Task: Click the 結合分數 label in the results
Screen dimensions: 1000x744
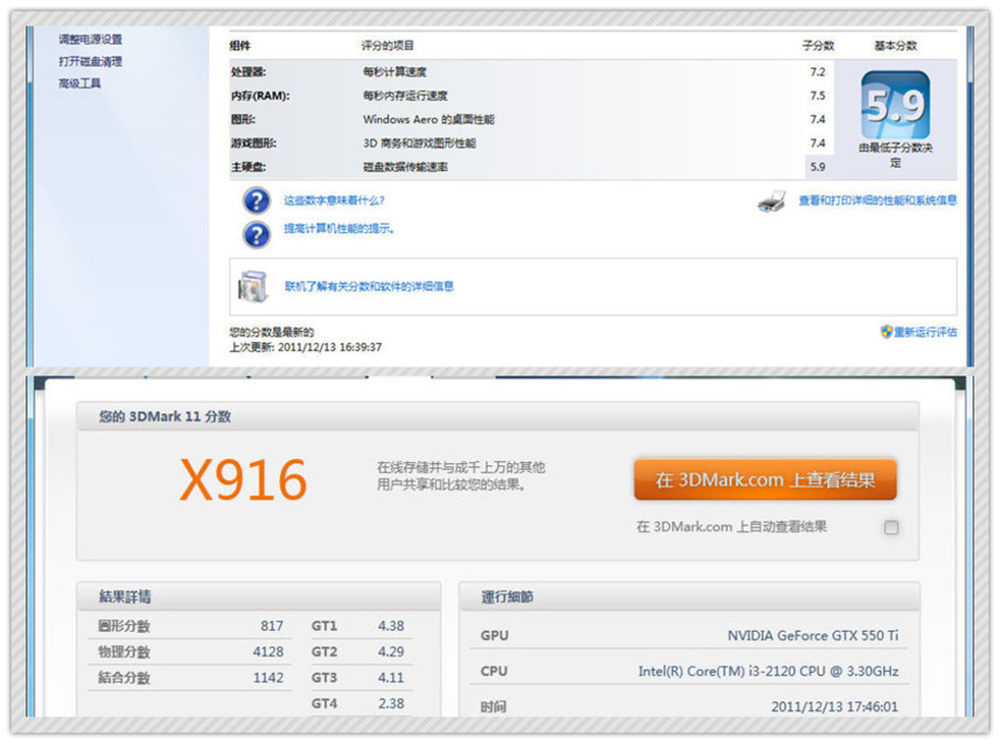Action: coord(124,678)
